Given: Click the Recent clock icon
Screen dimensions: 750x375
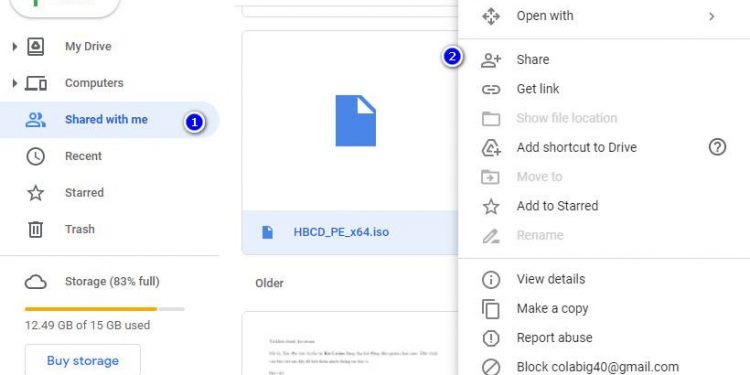Looking at the screenshot, I should pos(35,156).
